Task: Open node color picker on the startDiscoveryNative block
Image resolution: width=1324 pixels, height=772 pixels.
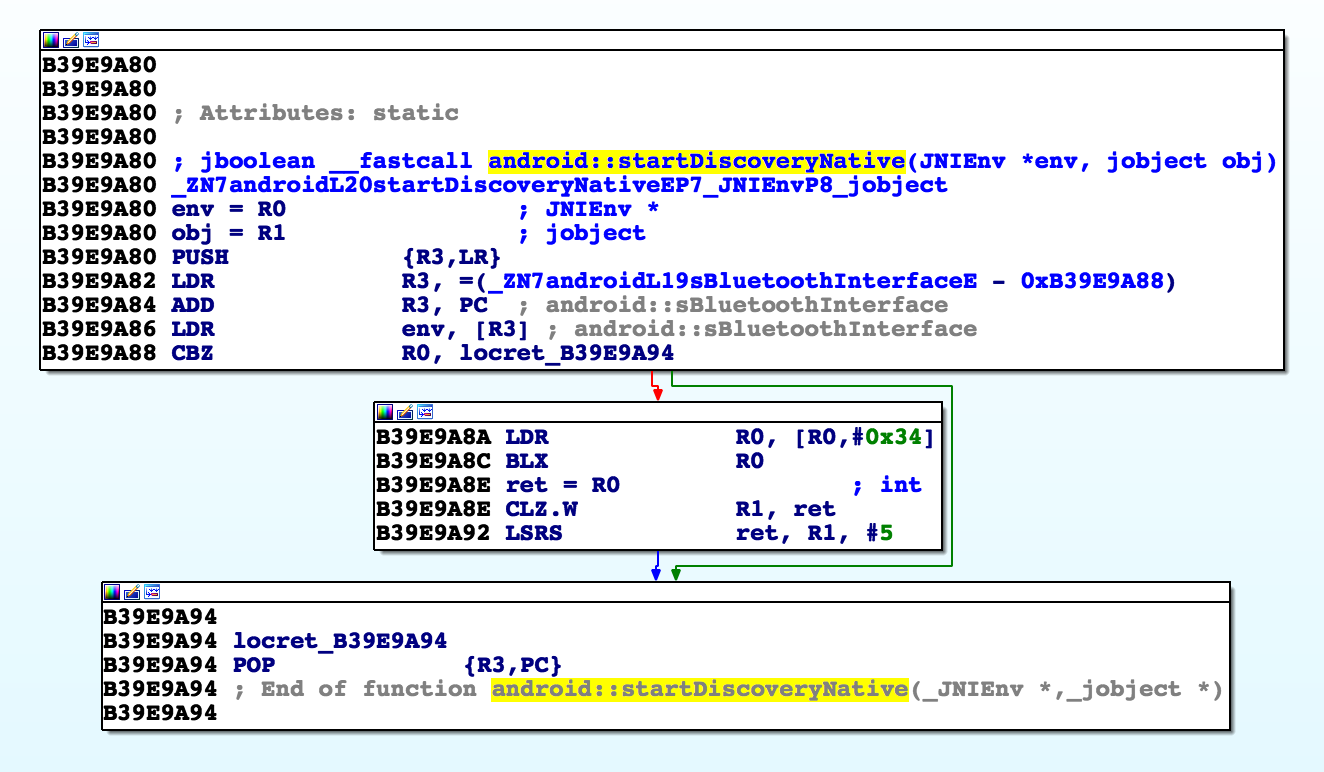Action: click(x=51, y=40)
